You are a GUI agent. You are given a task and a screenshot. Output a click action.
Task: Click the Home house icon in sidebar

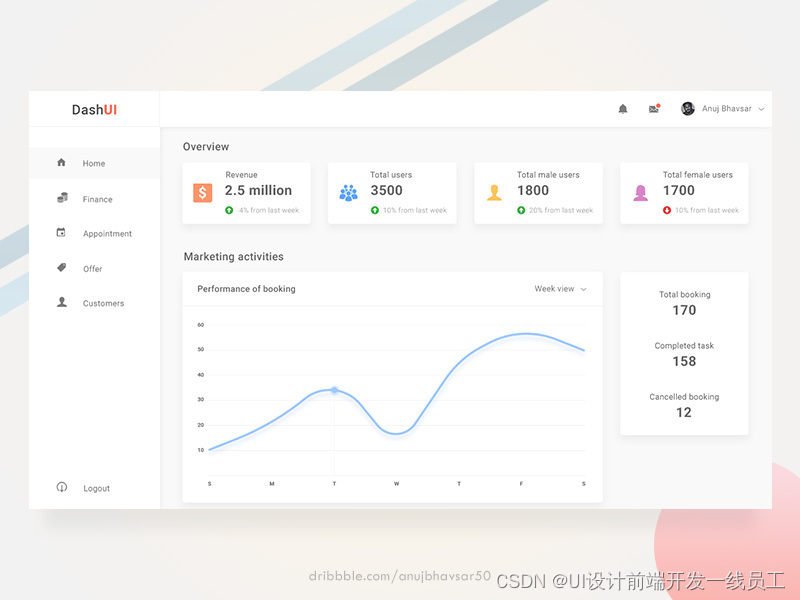[61, 162]
